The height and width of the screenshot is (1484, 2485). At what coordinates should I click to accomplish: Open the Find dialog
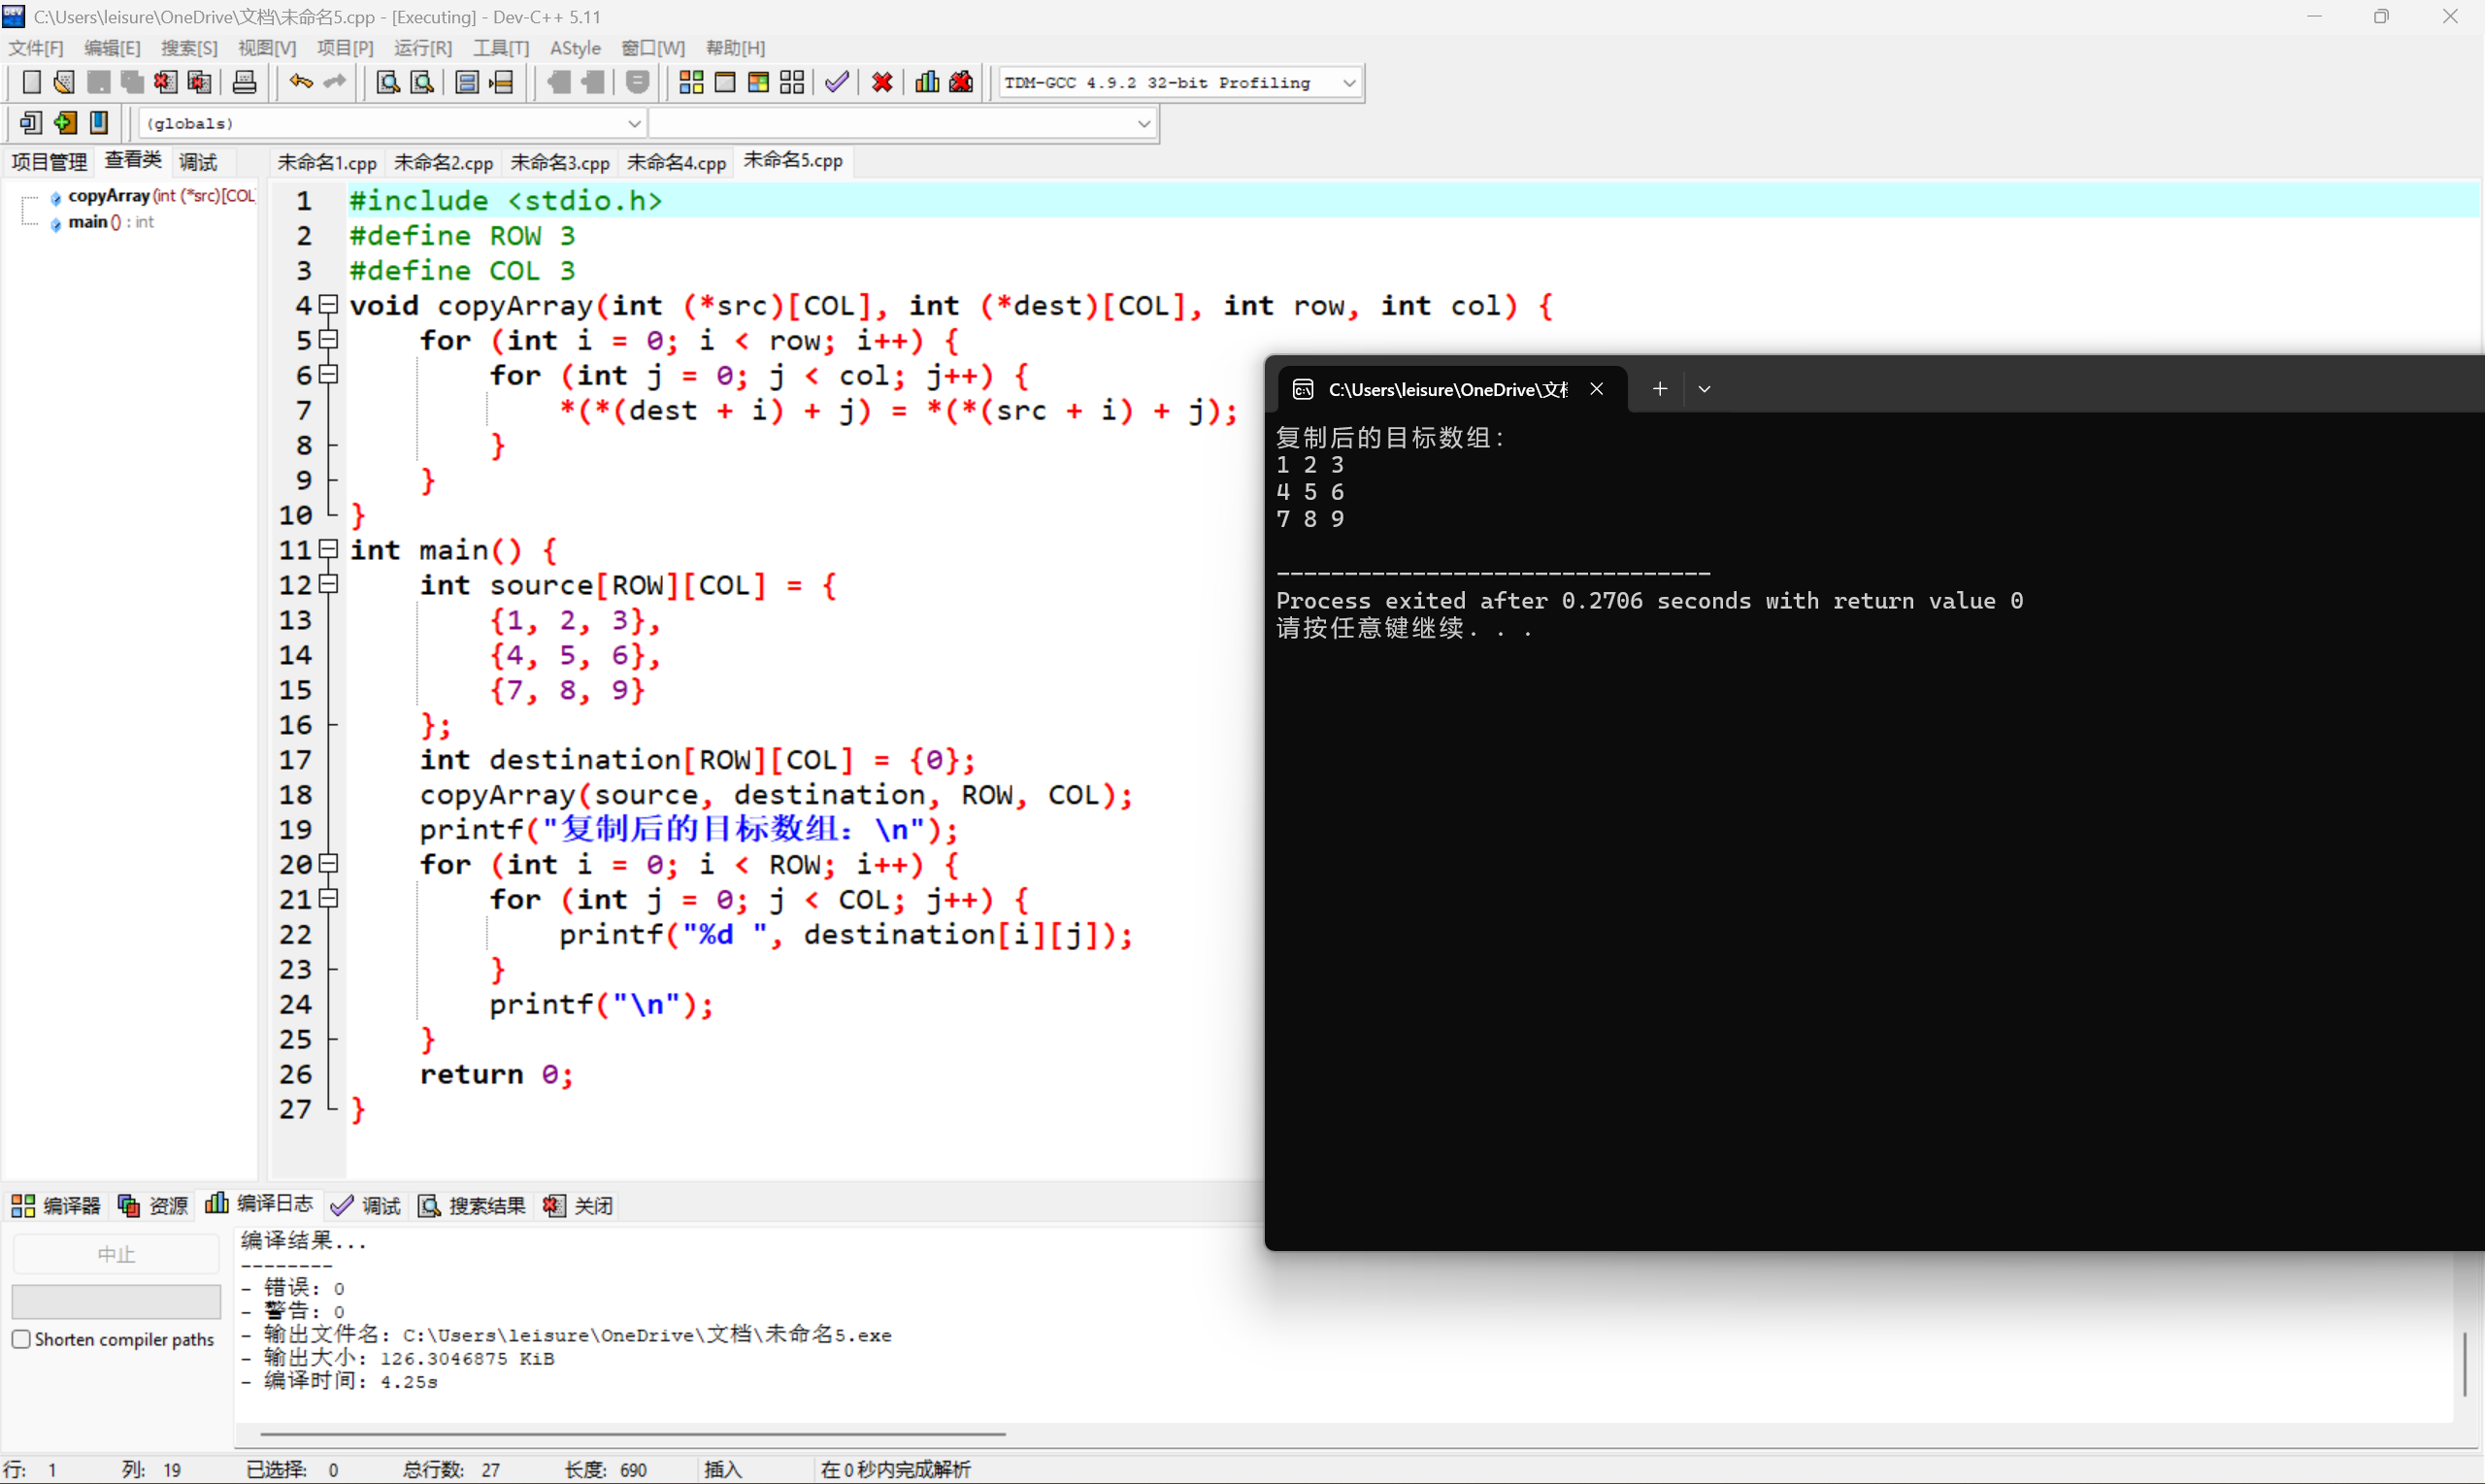click(x=387, y=82)
